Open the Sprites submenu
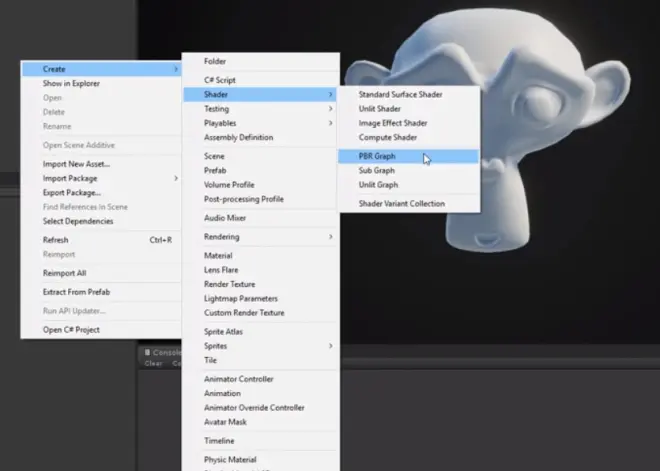Screen dimensions: 660x471 click(261, 346)
